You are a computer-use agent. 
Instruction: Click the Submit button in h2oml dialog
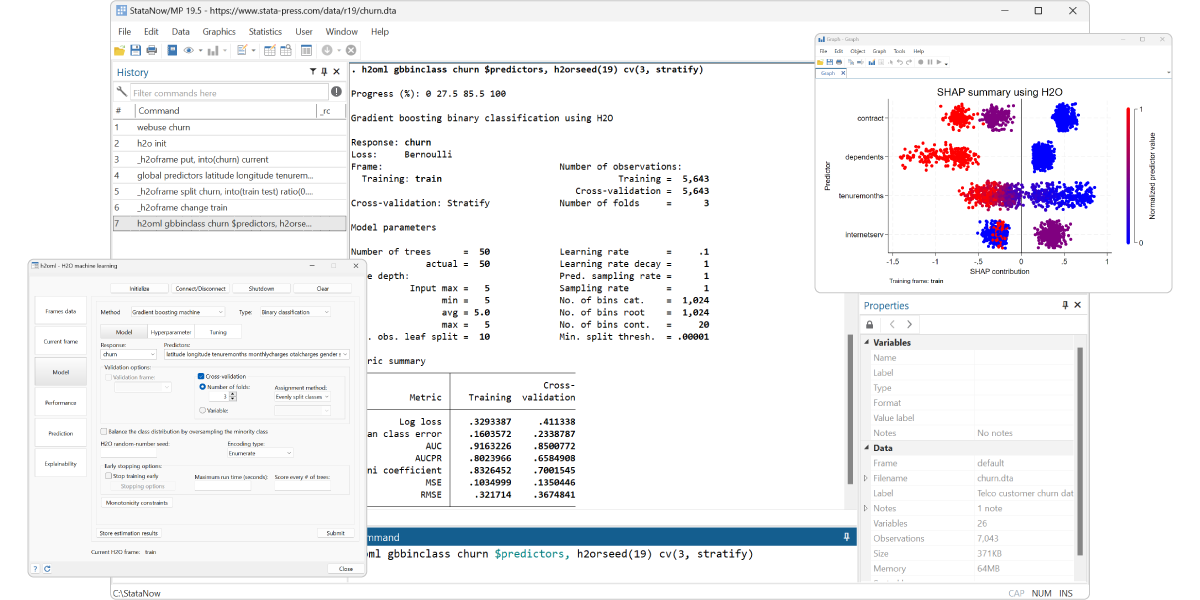(335, 533)
